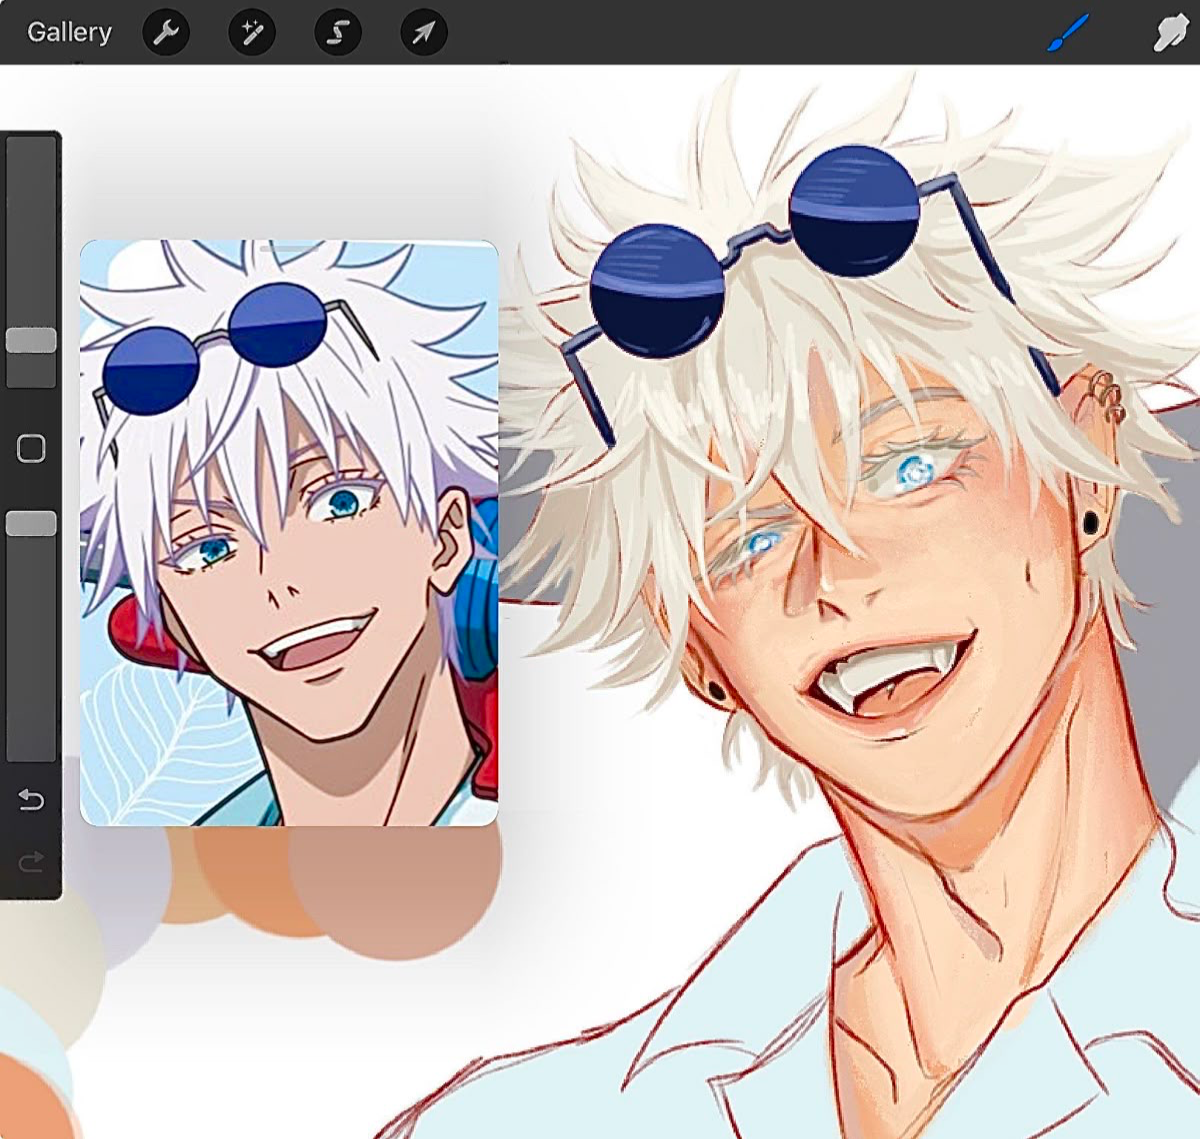This screenshot has width=1200, height=1139.
Task: Adjust the brush size slider handle
Action: pos(31,340)
